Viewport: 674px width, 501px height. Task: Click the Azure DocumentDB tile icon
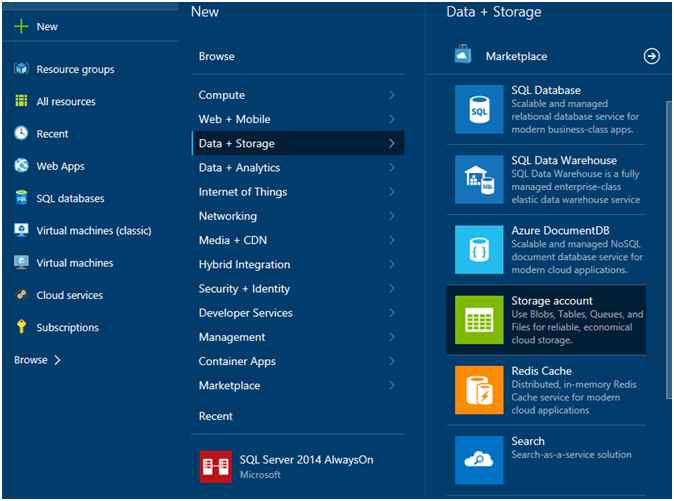479,250
